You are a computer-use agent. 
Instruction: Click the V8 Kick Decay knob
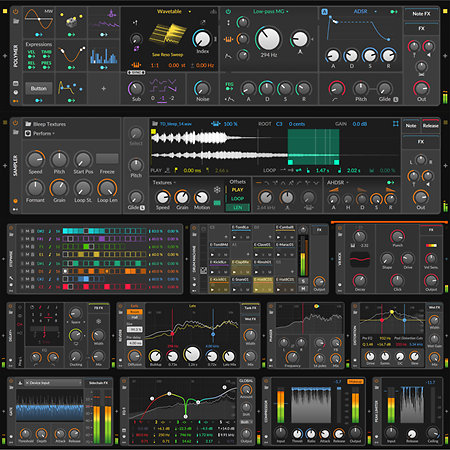point(360,281)
